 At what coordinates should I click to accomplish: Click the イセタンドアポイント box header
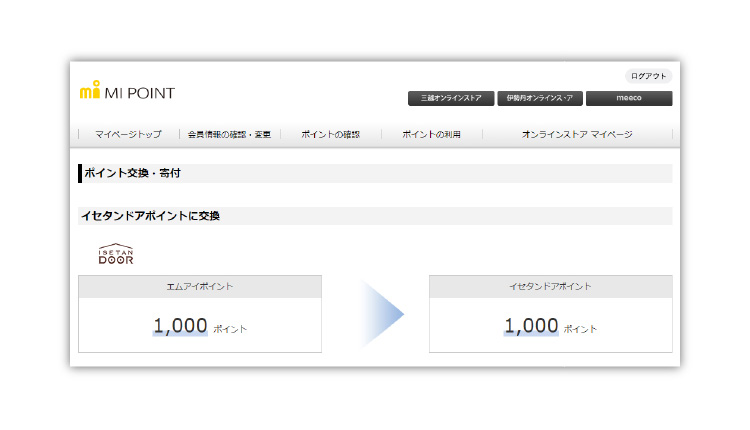pyautogui.click(x=551, y=287)
